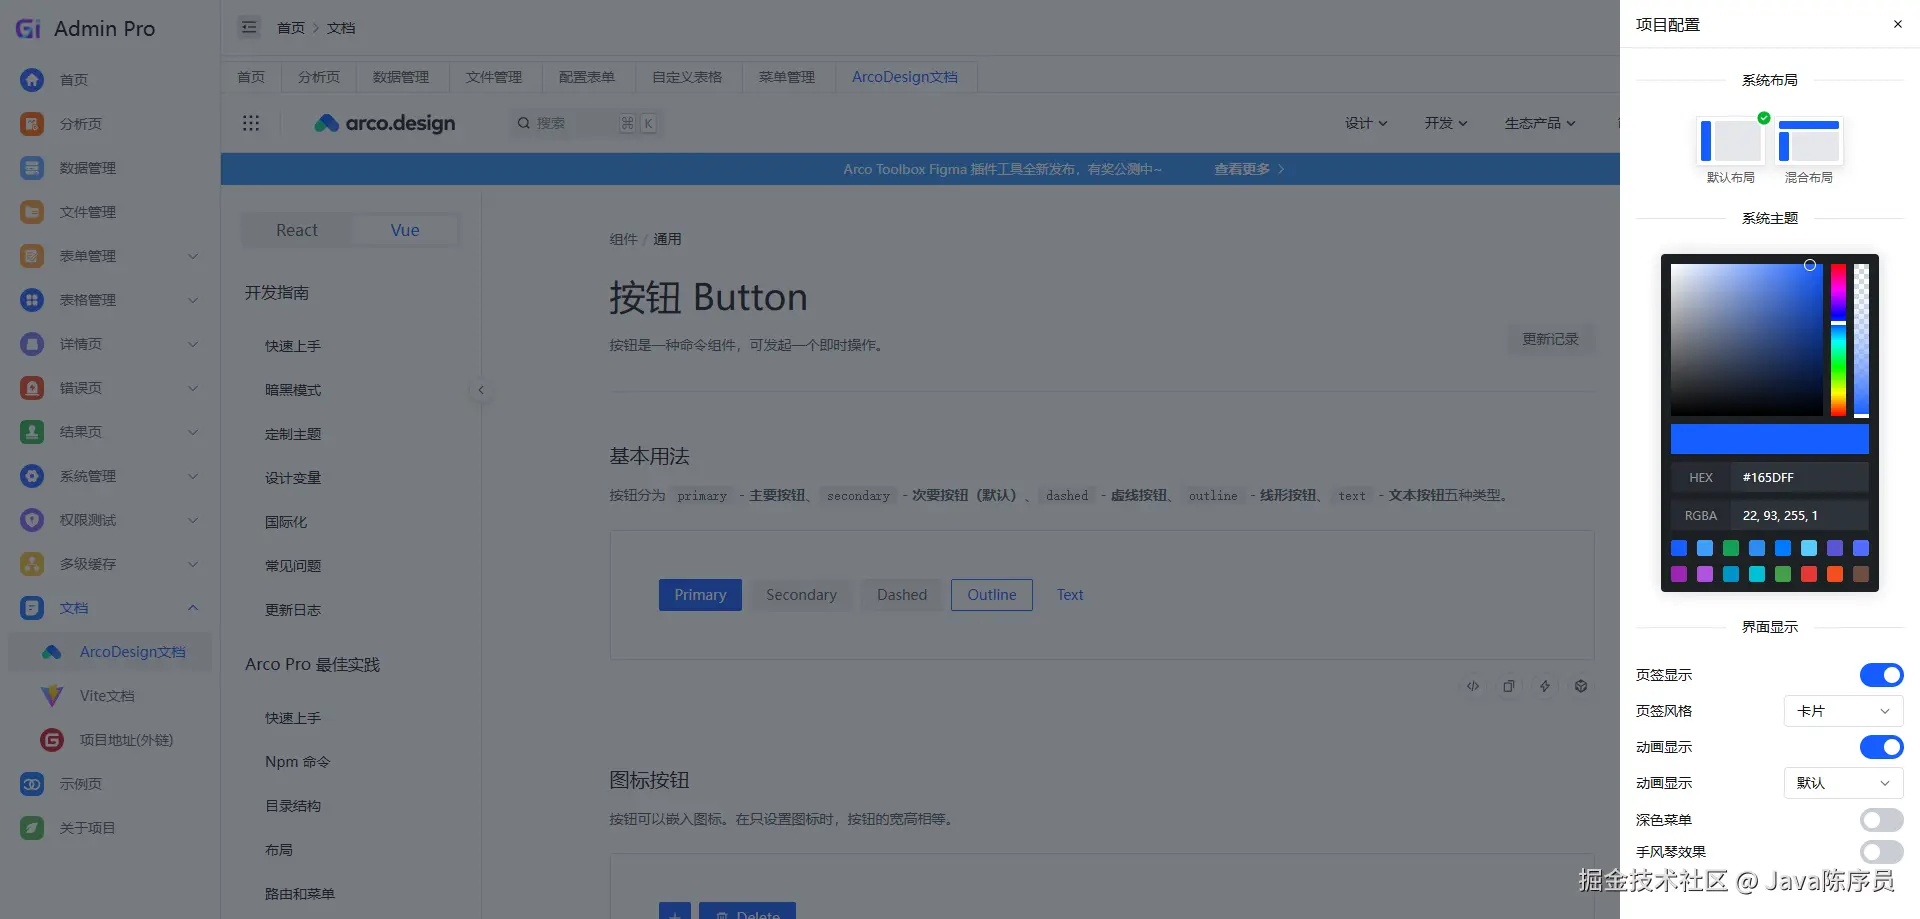Click the lightning bolt icon below demo

[1545, 686]
